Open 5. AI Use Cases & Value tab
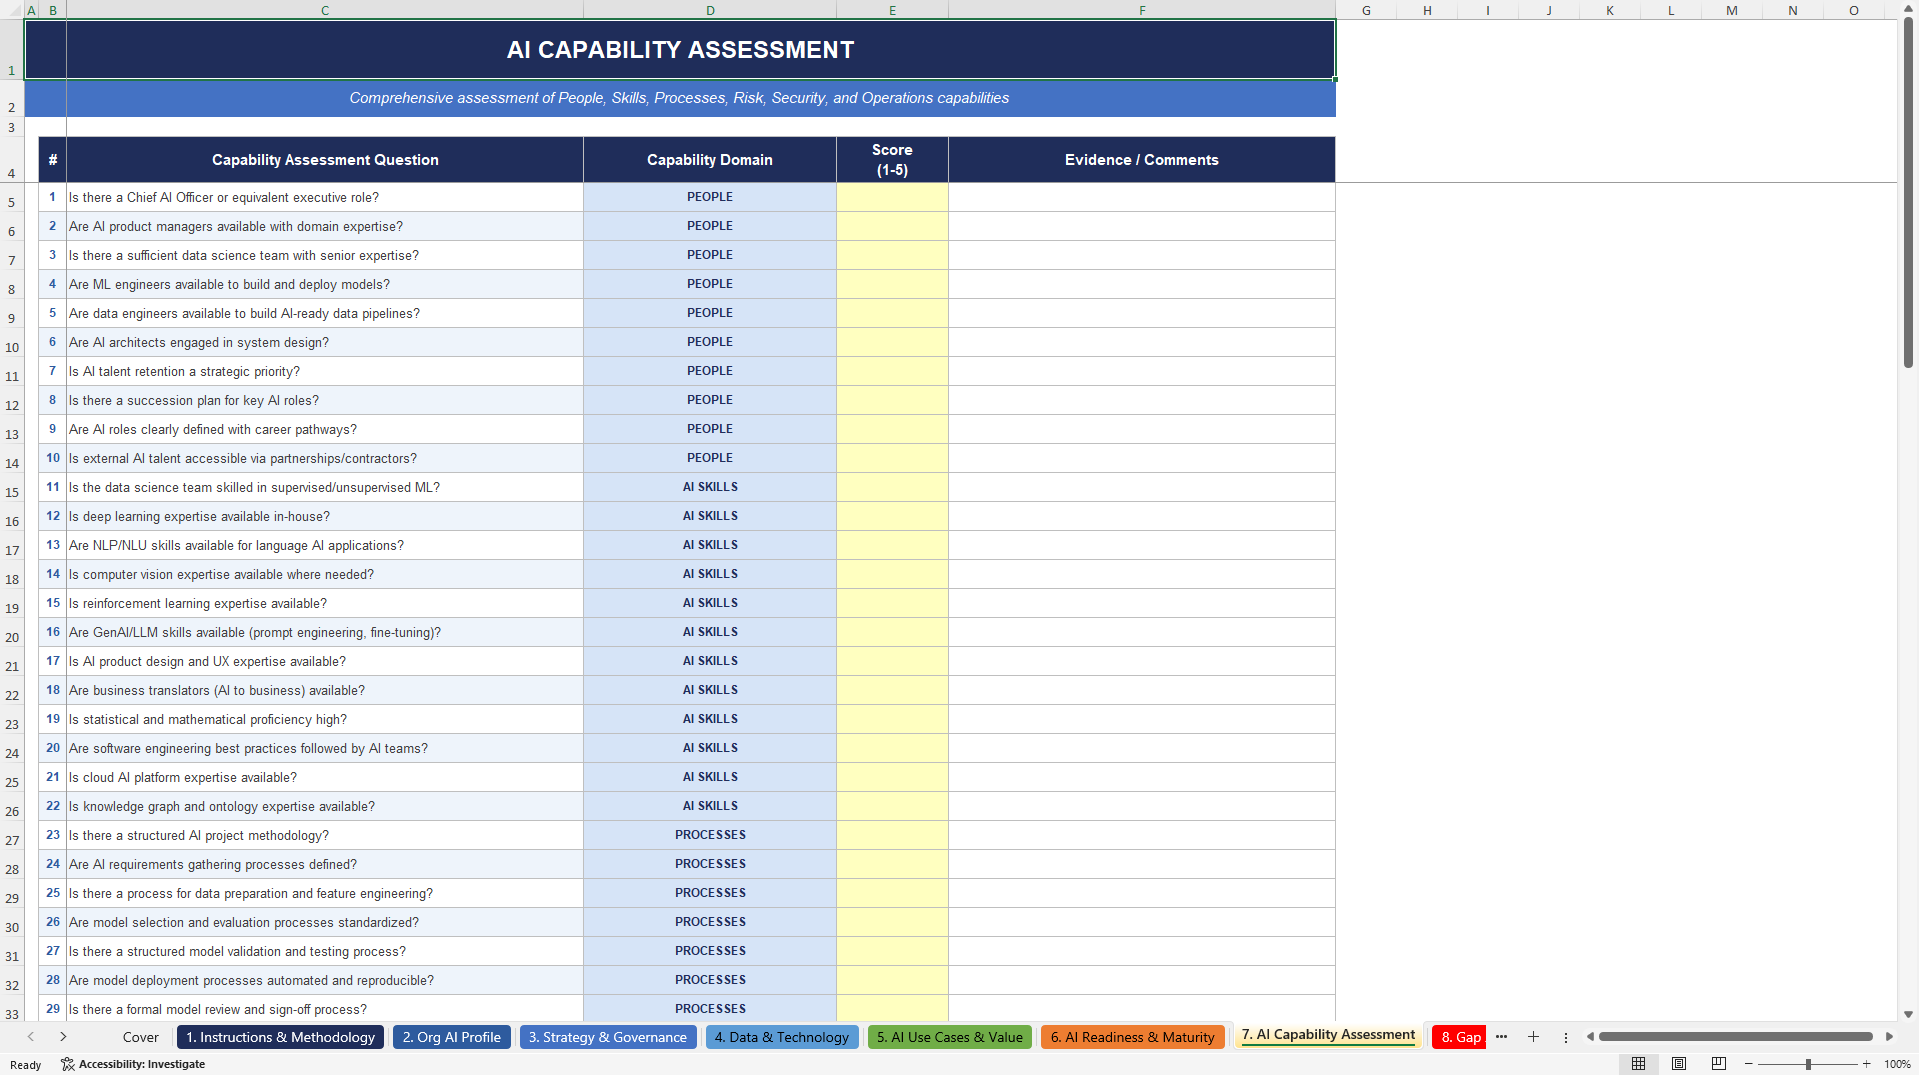The image size is (1919, 1075). [x=950, y=1037]
